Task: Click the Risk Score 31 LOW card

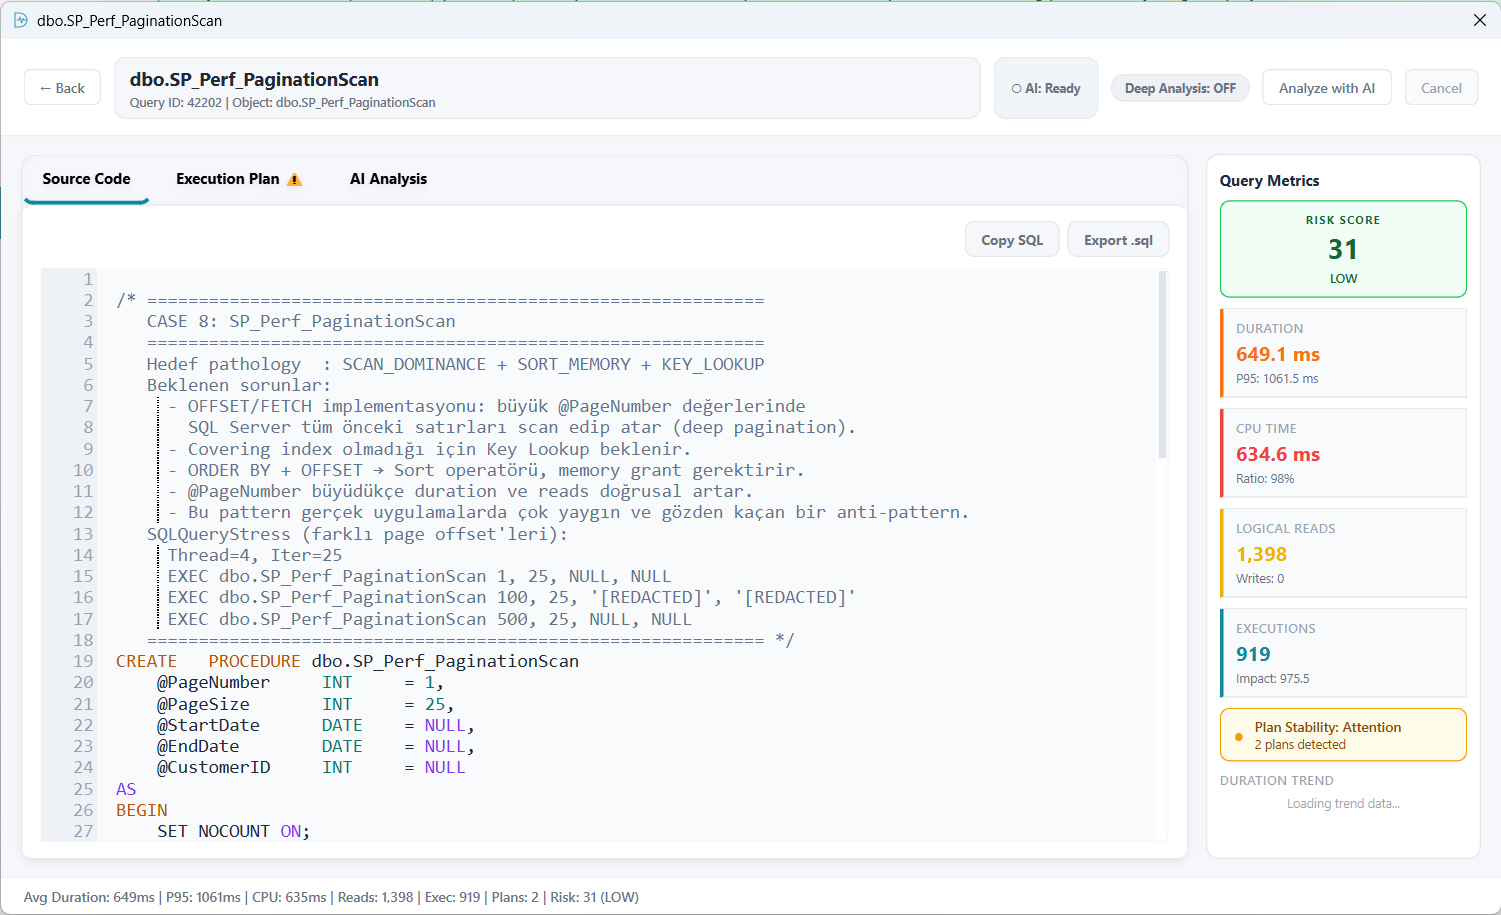Action: [x=1343, y=249]
